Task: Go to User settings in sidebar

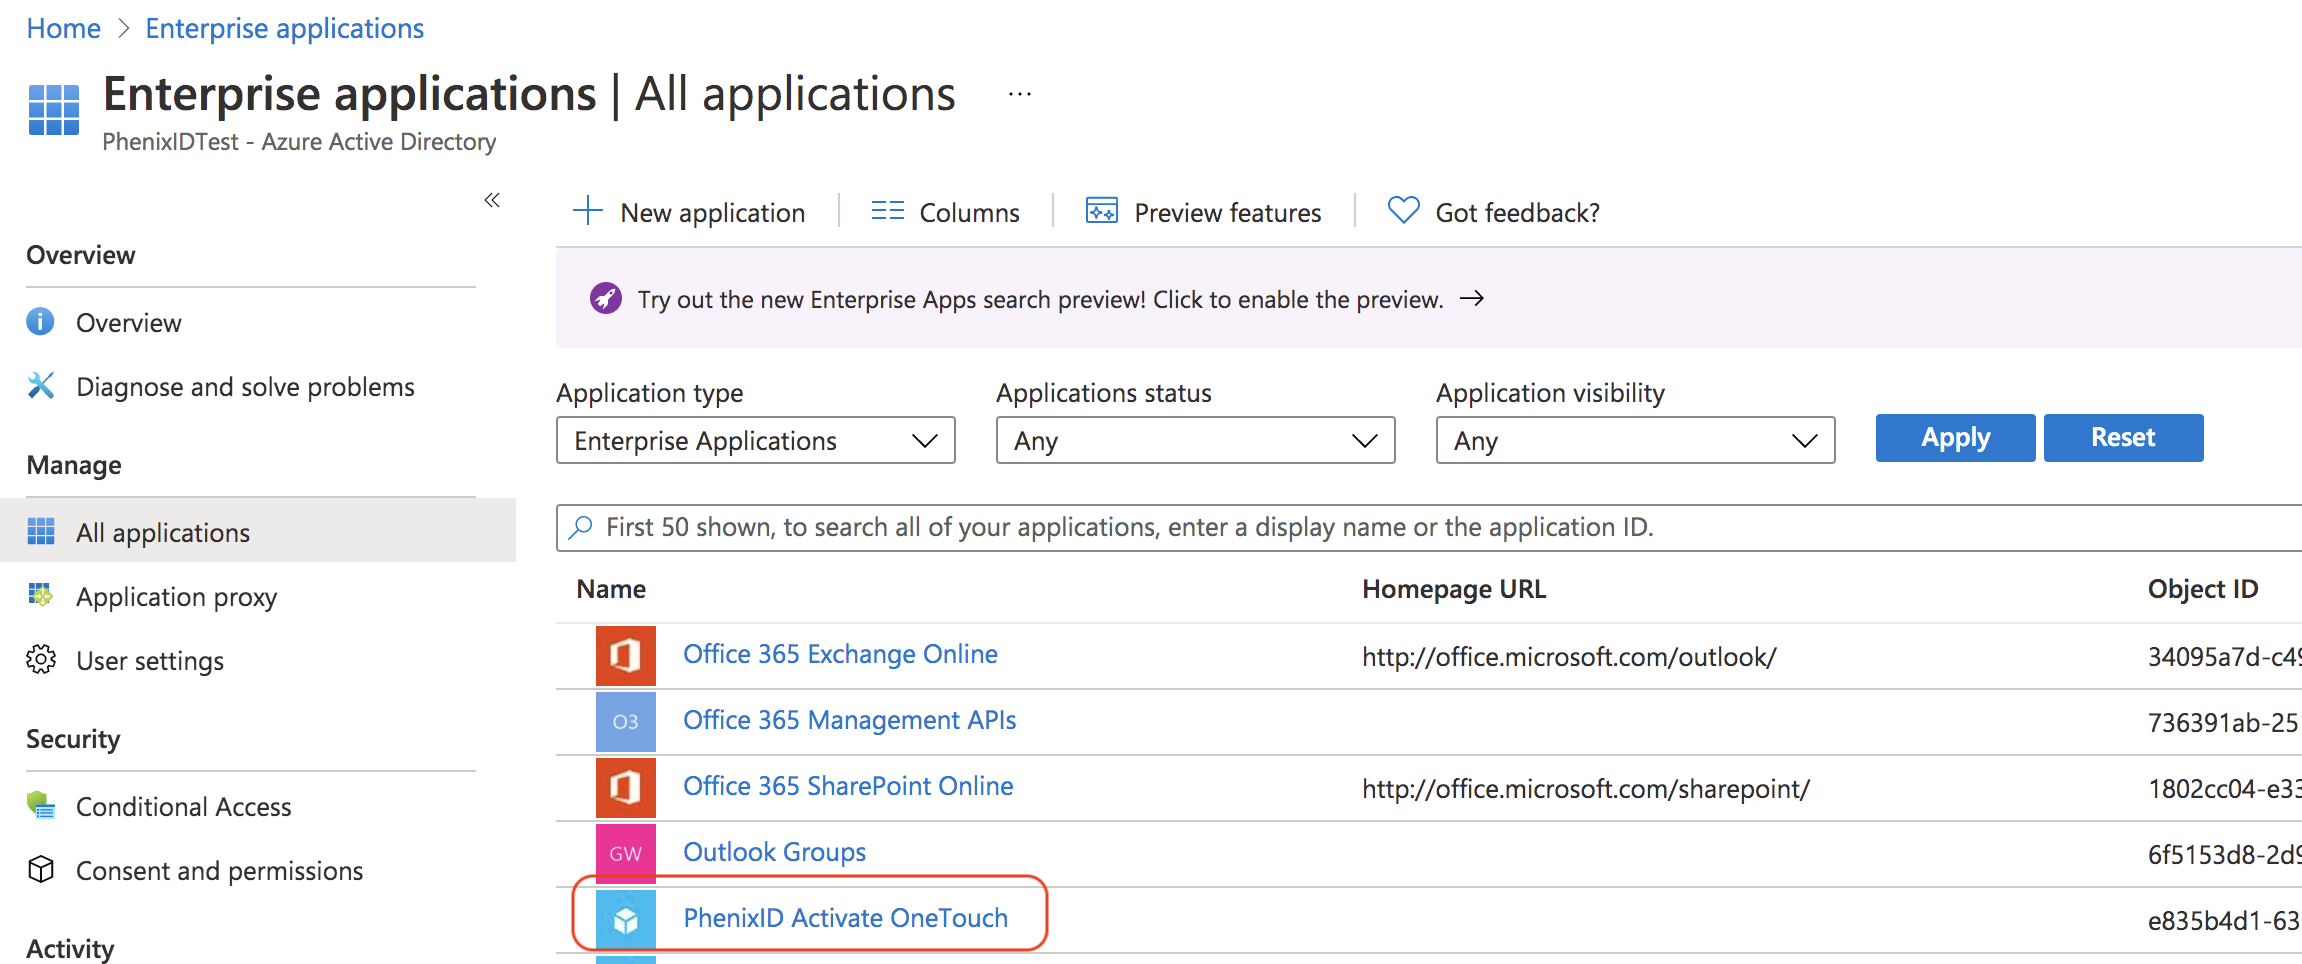Action: point(150,661)
